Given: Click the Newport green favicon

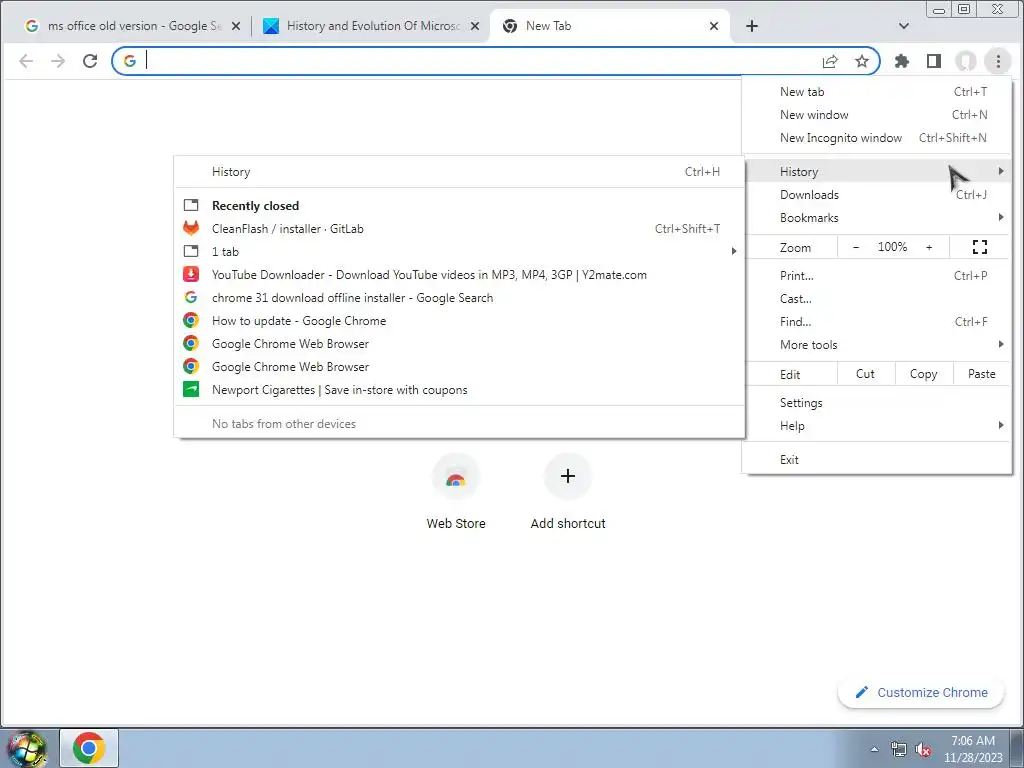Looking at the screenshot, I should point(191,389).
